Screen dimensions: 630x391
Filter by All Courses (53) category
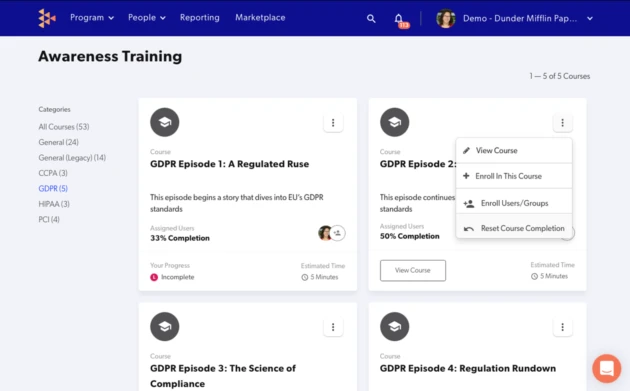[64, 127]
